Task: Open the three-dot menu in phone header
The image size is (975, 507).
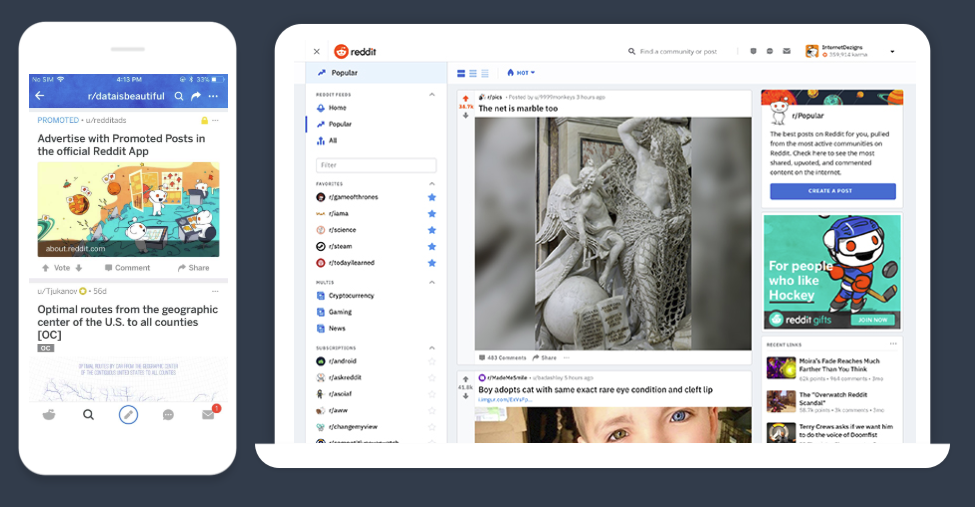Action: pos(213,96)
